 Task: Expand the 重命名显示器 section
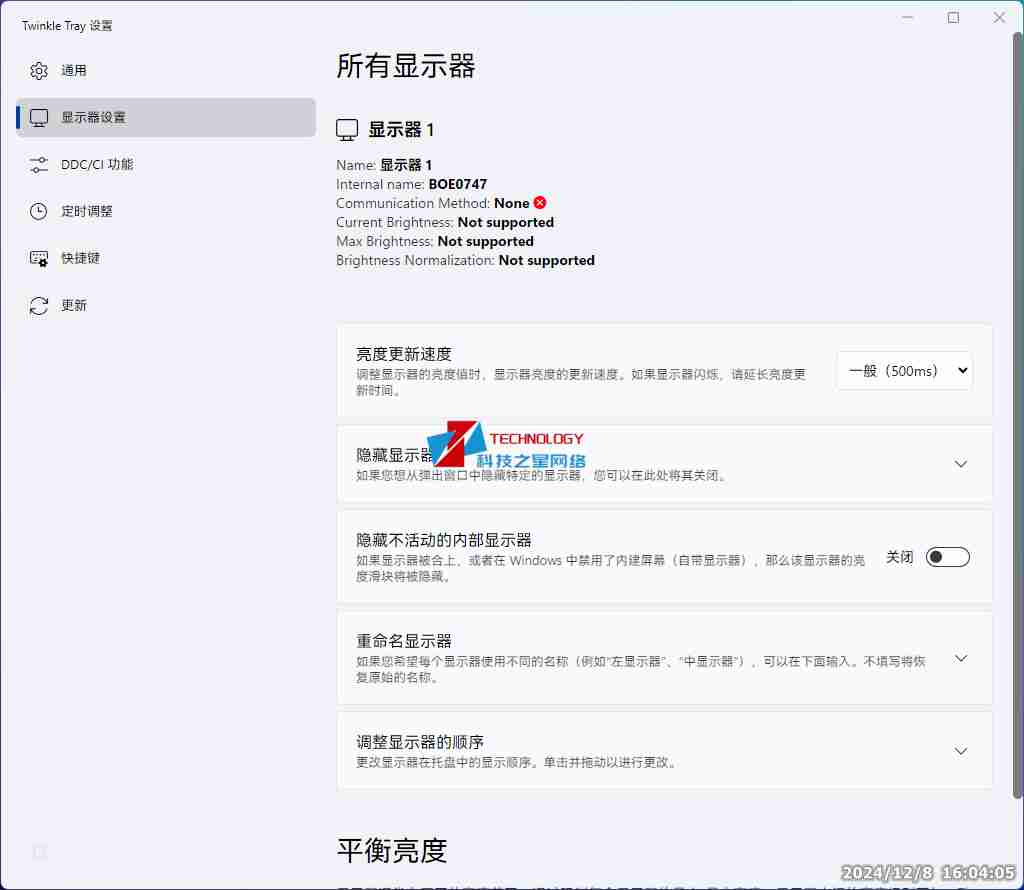click(x=961, y=658)
